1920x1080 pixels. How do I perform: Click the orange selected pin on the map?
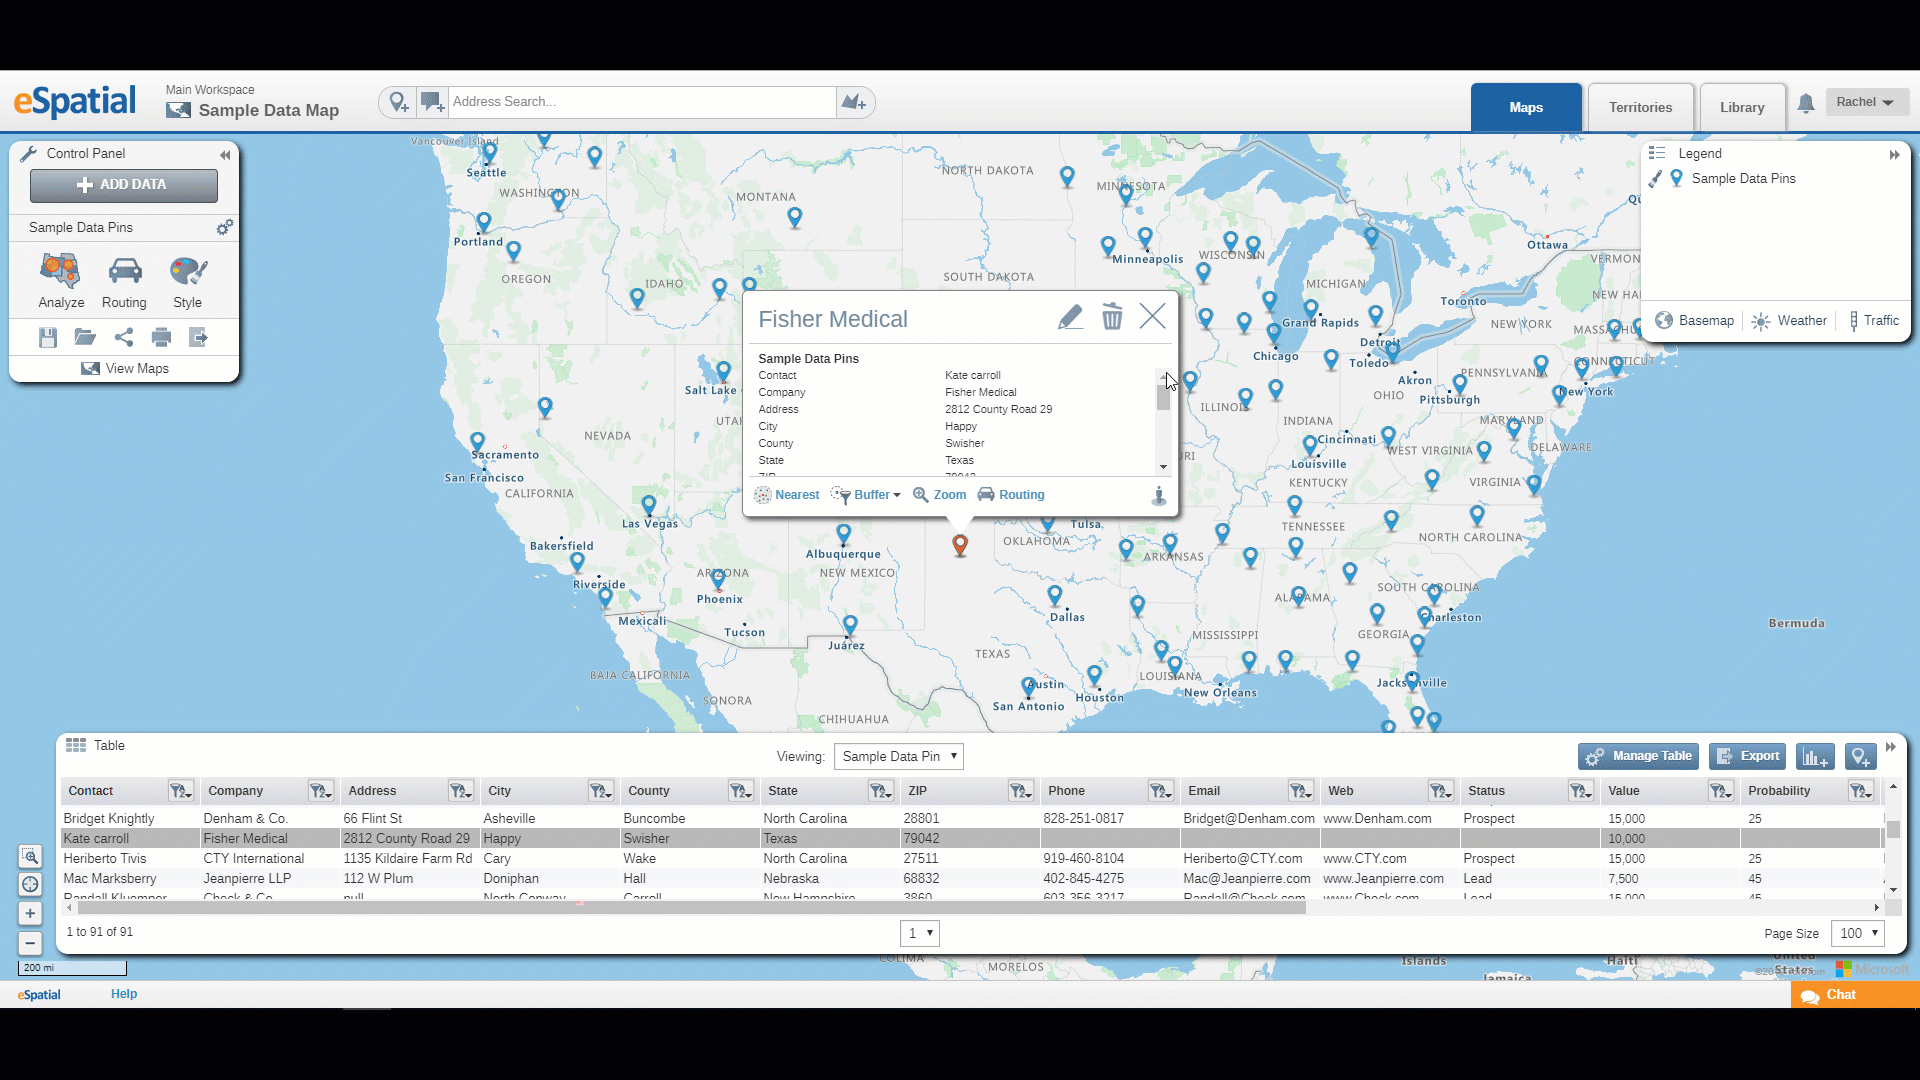point(960,545)
